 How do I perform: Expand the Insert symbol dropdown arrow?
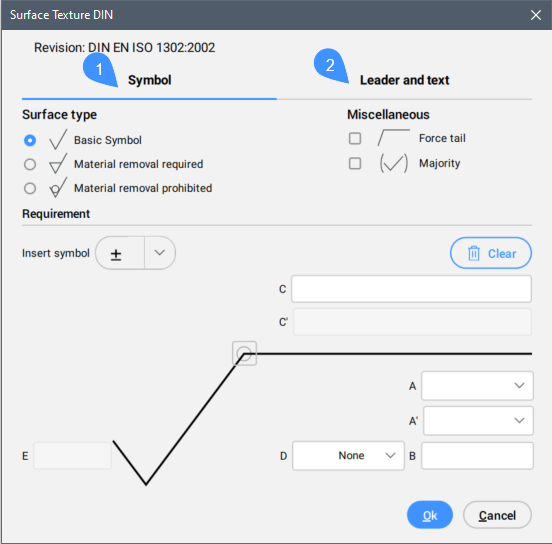[x=160, y=253]
